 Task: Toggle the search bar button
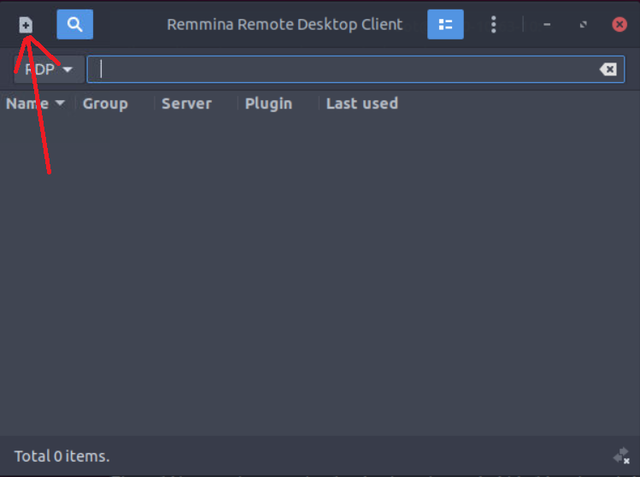(x=75, y=24)
